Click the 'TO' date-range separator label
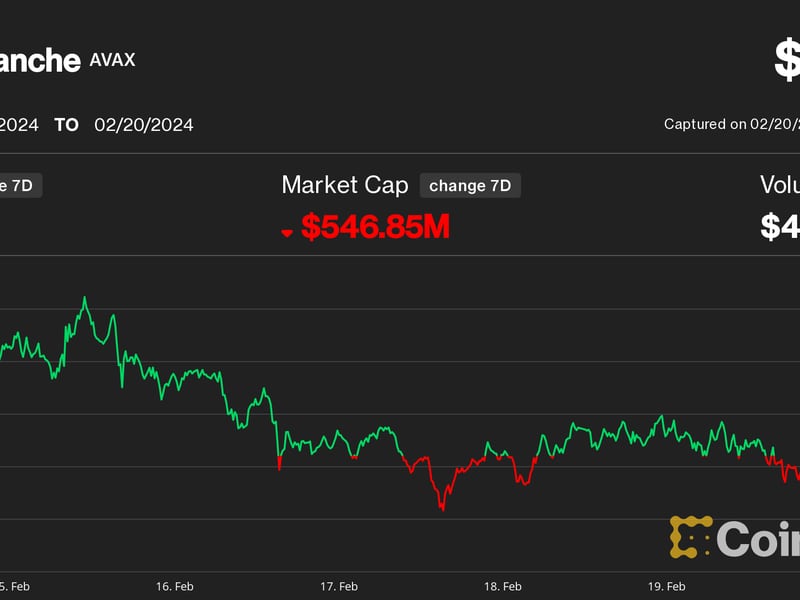The width and height of the screenshot is (800, 600). pos(67,124)
